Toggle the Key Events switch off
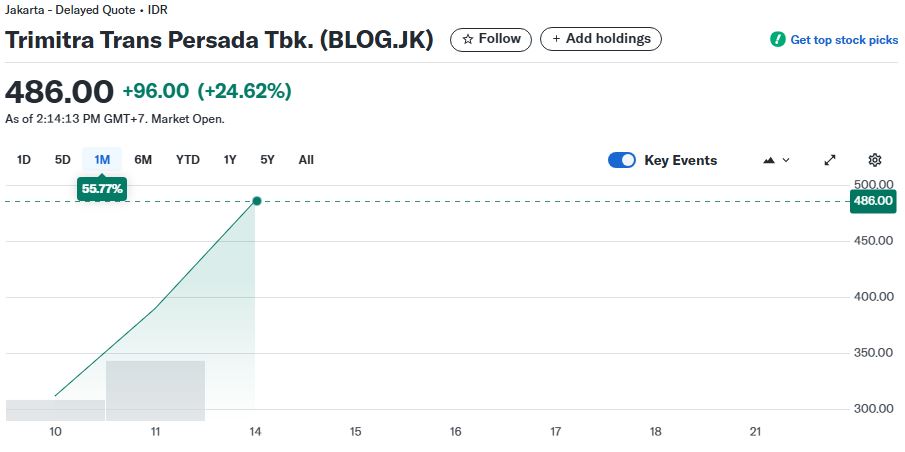Image resolution: width=905 pixels, height=452 pixels. (x=622, y=160)
